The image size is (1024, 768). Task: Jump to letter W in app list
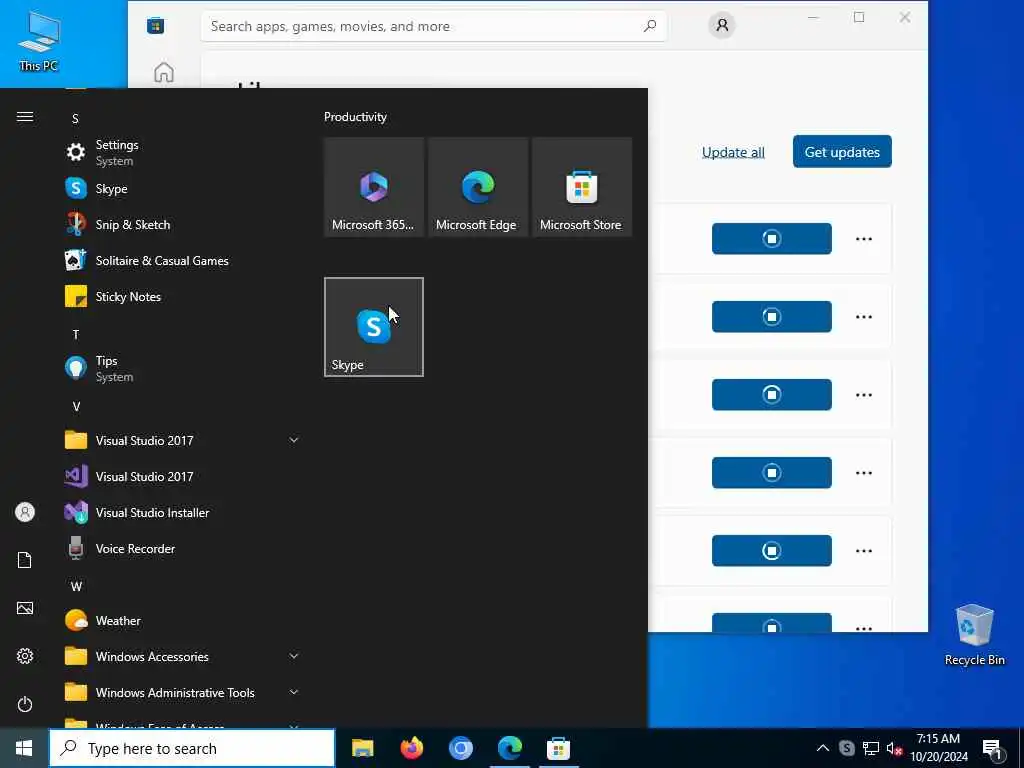click(76, 586)
